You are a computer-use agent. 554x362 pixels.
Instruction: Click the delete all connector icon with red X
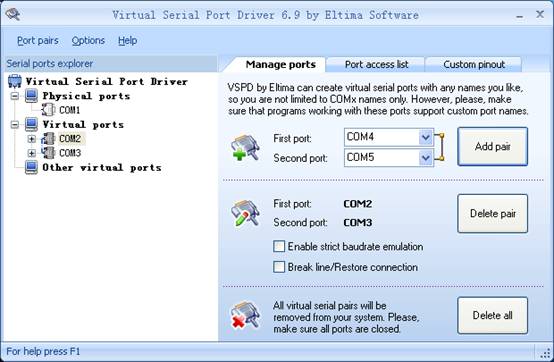click(x=245, y=314)
